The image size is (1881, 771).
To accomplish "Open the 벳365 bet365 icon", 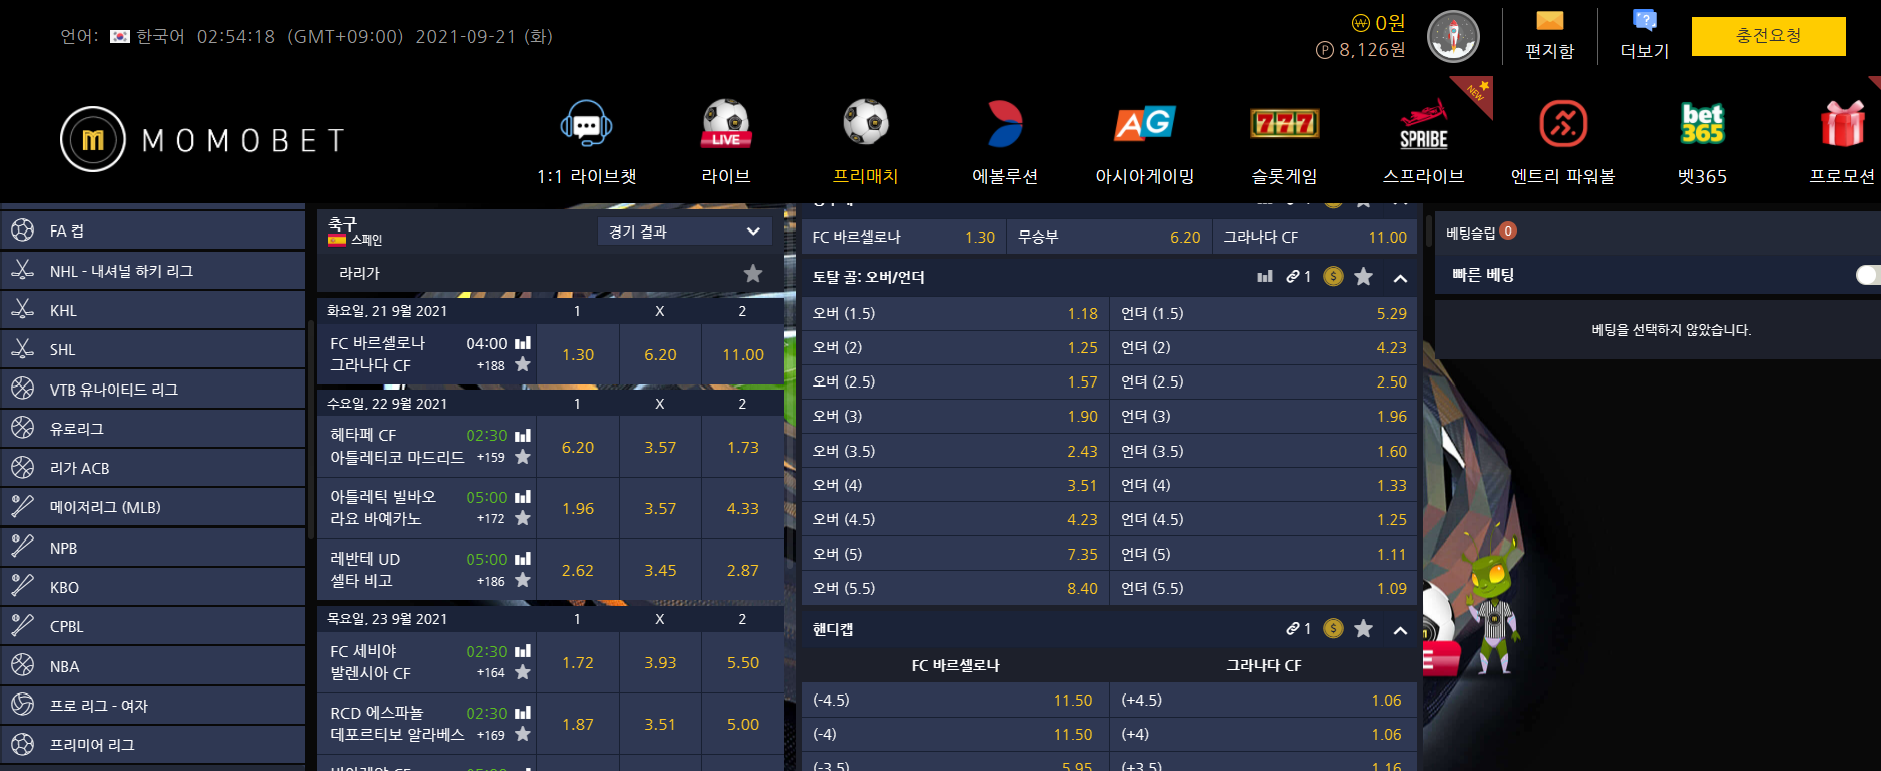I will point(1702,125).
